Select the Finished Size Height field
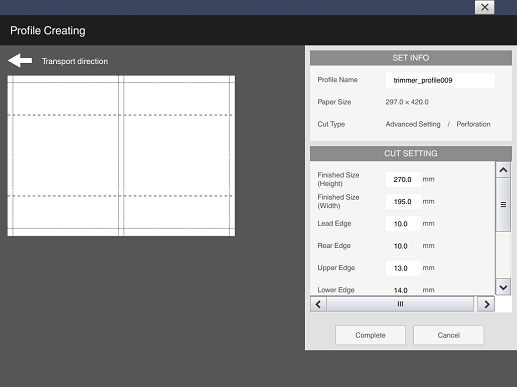This screenshot has width=517, height=387. [403, 179]
